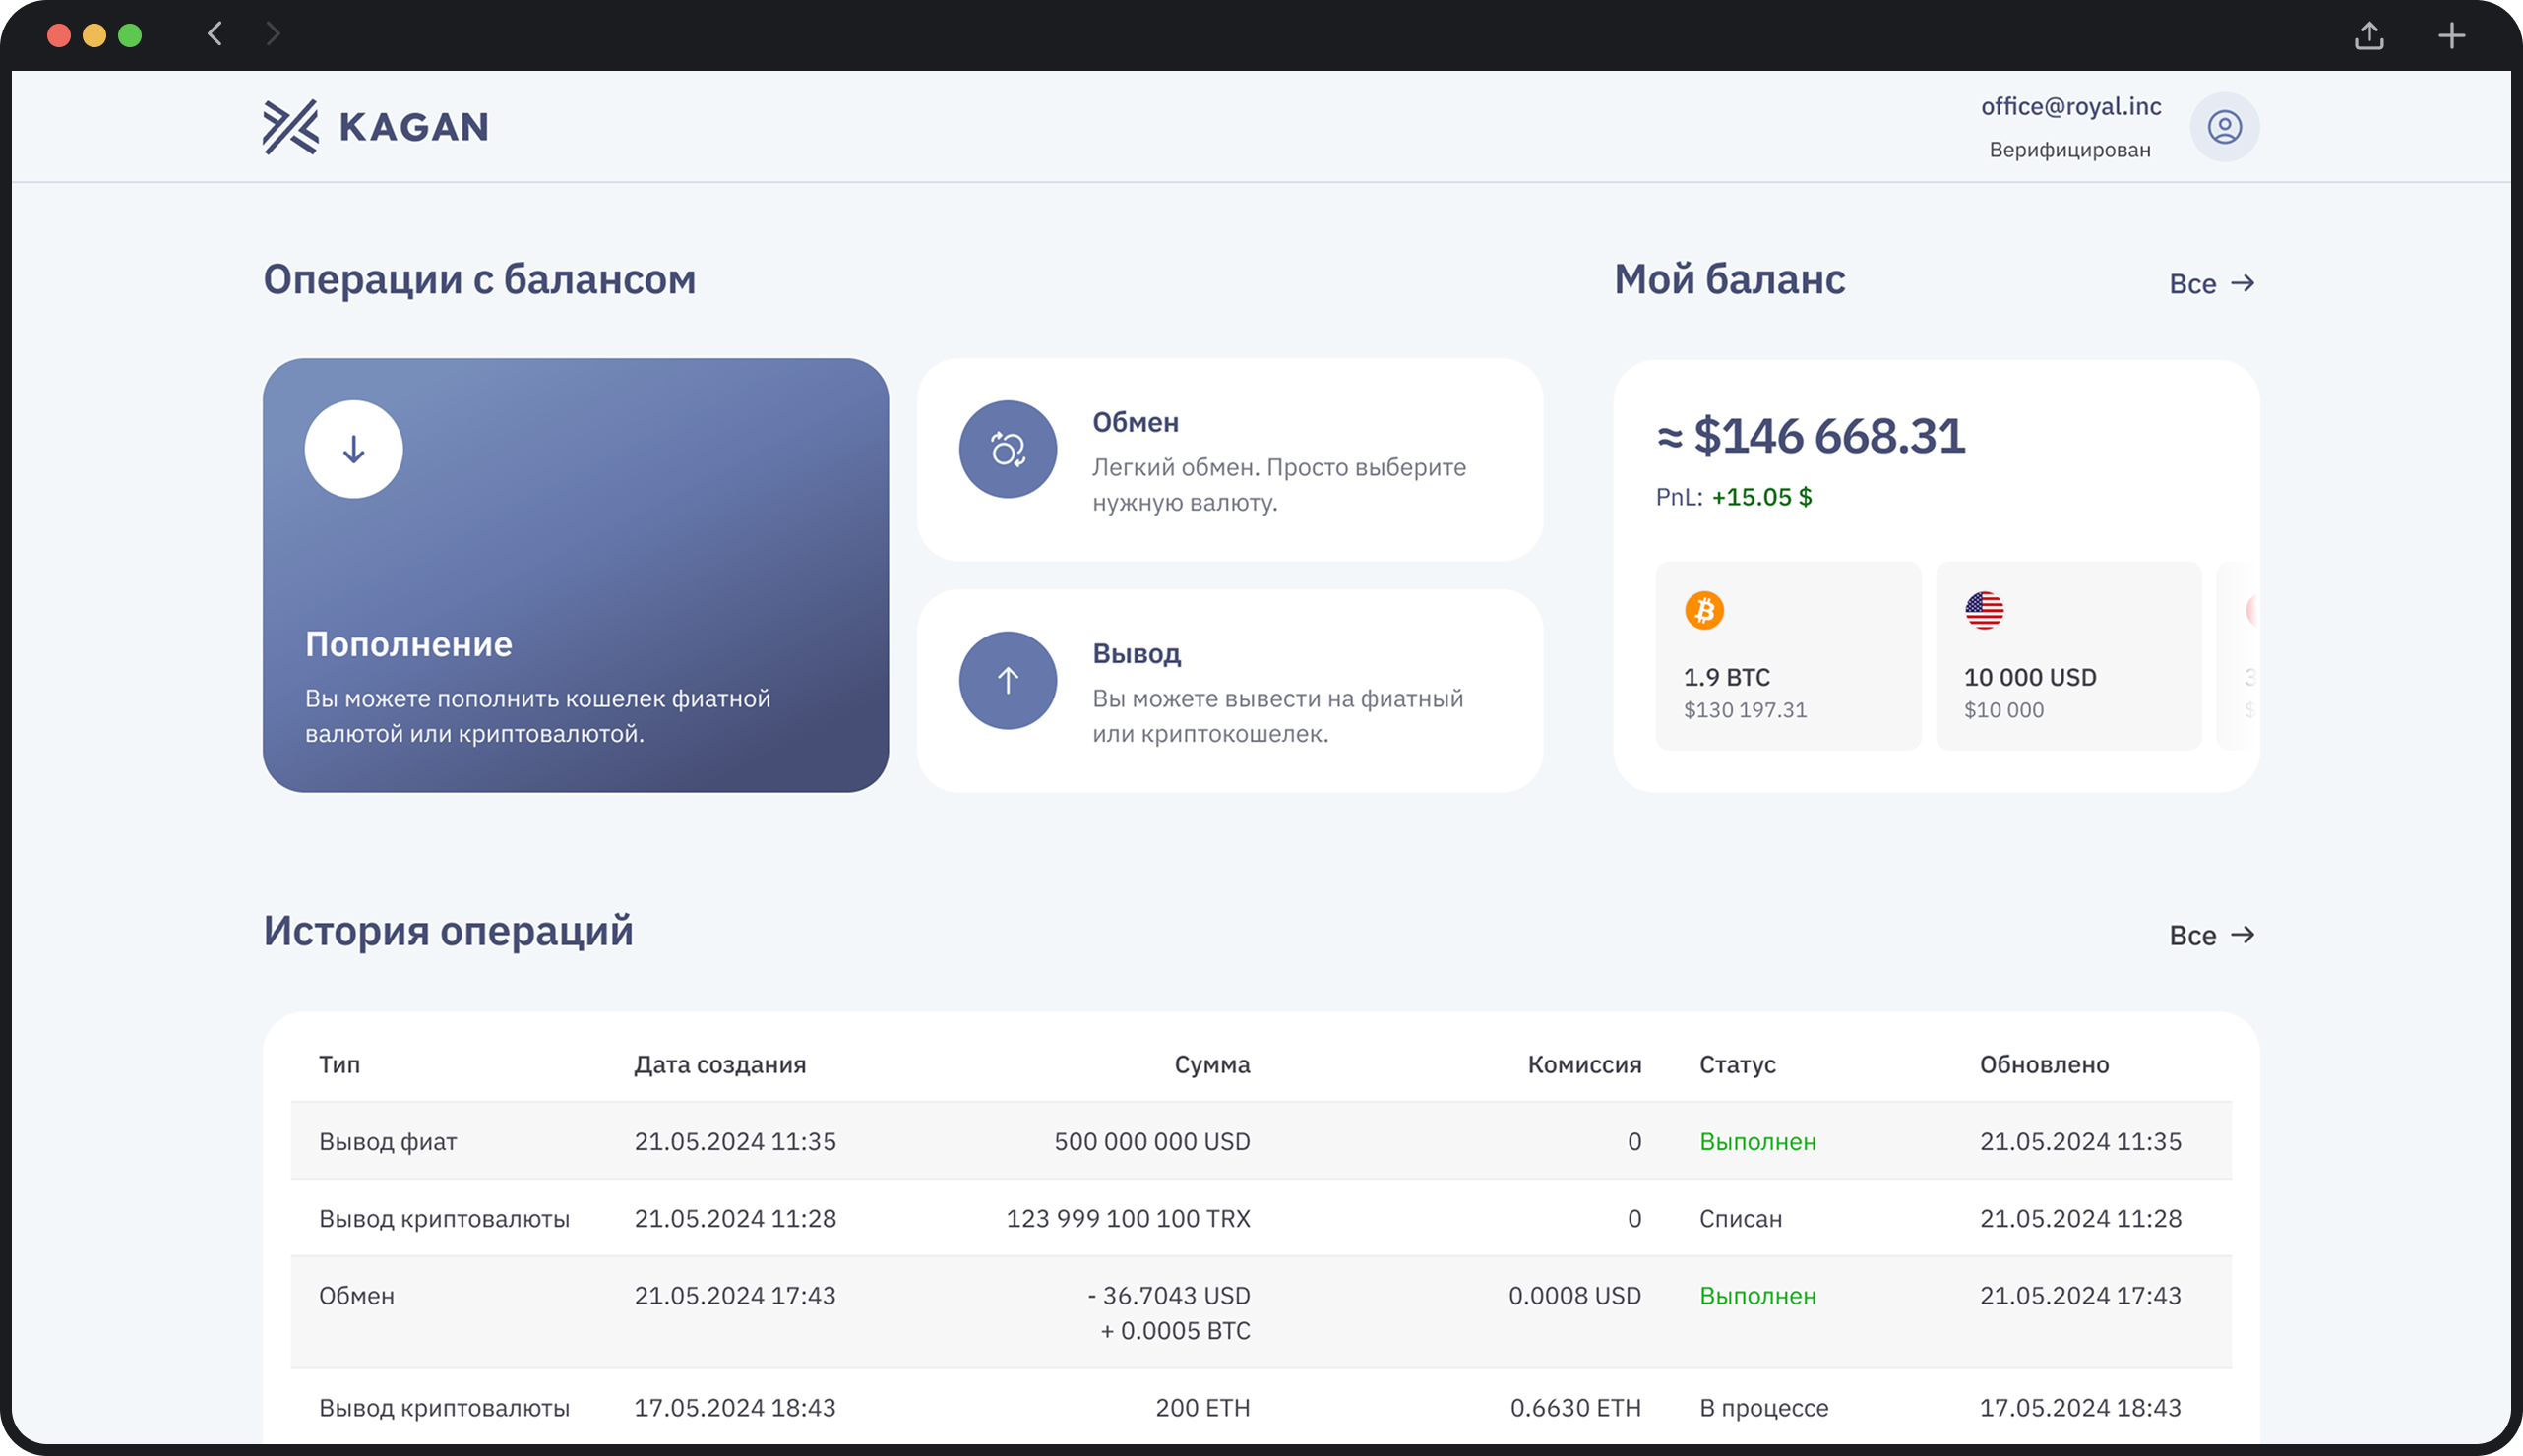
Task: Click the Bitcoin coin icon
Action: point(1704,610)
